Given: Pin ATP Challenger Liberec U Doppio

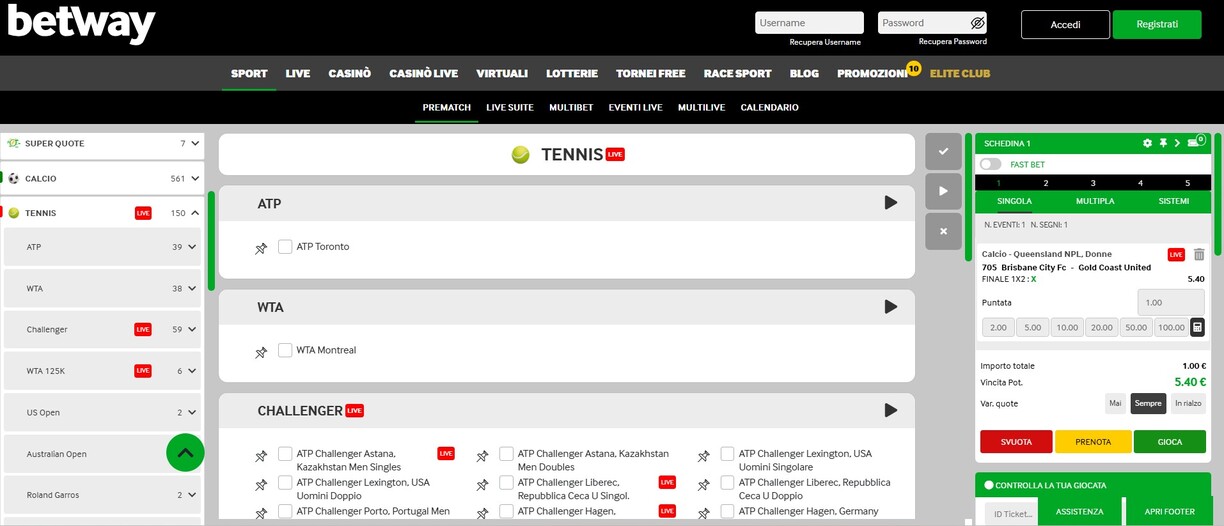Looking at the screenshot, I should [703, 485].
